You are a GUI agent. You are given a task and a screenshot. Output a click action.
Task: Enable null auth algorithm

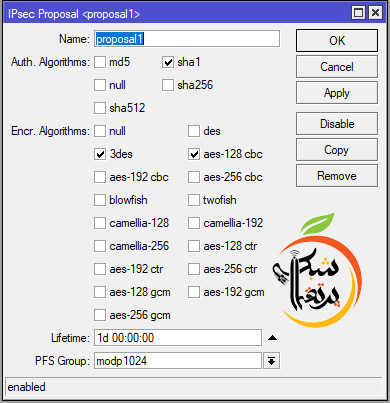(x=100, y=85)
